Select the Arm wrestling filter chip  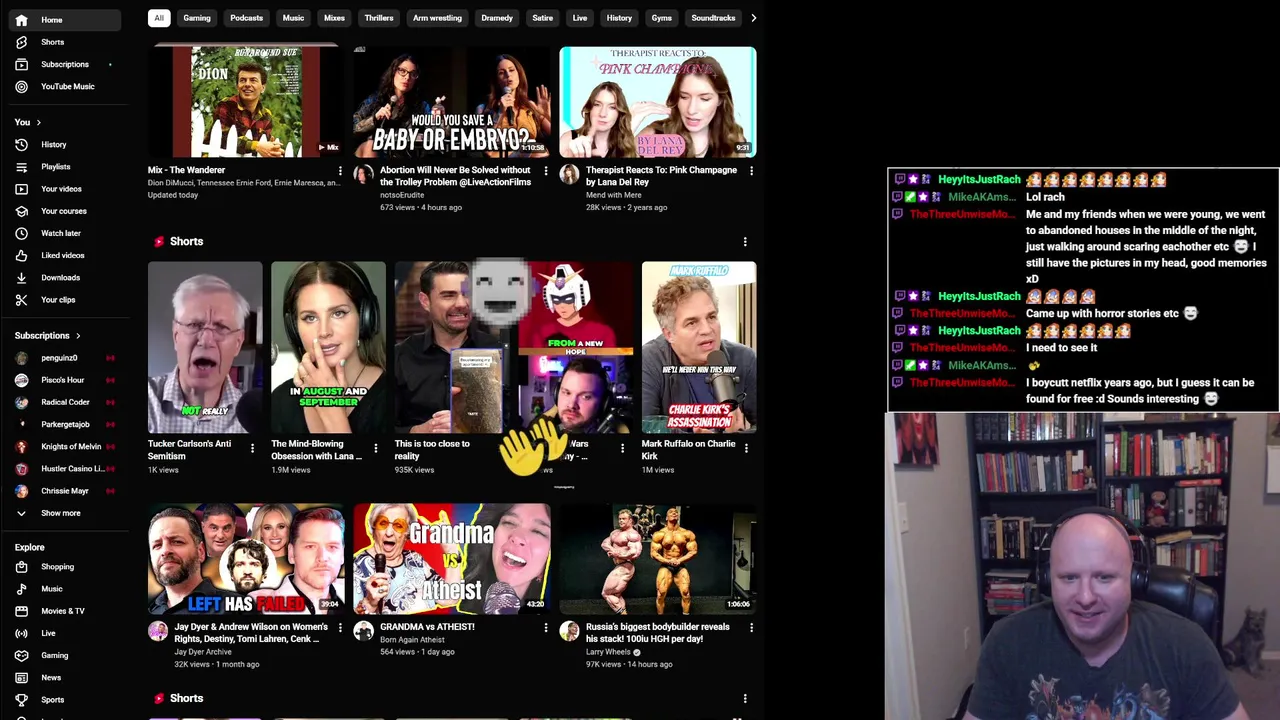(x=437, y=18)
